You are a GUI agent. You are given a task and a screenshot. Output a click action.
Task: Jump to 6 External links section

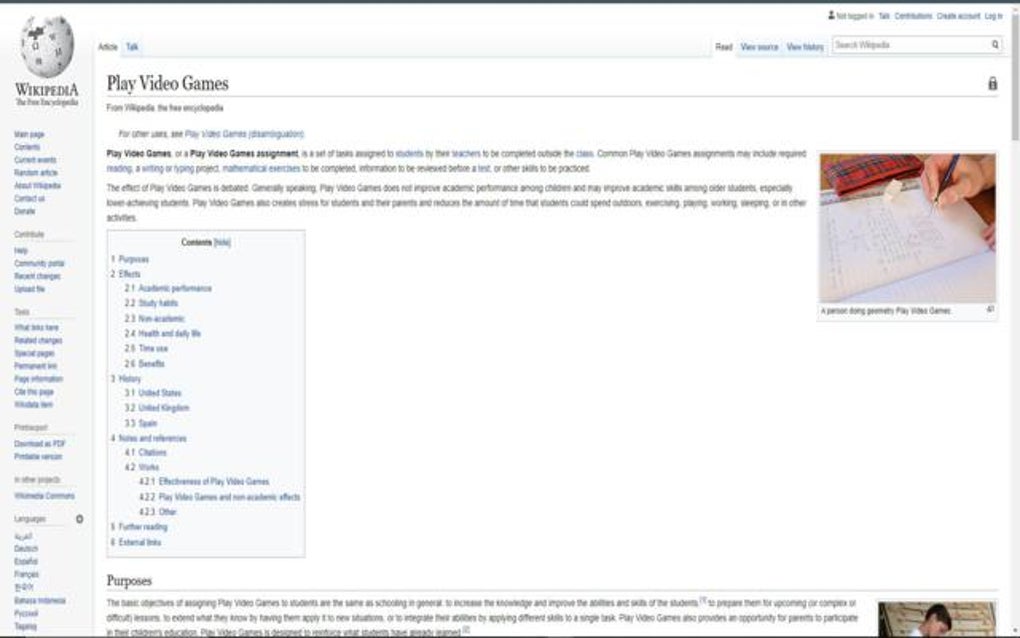pyautogui.click(x=136, y=542)
